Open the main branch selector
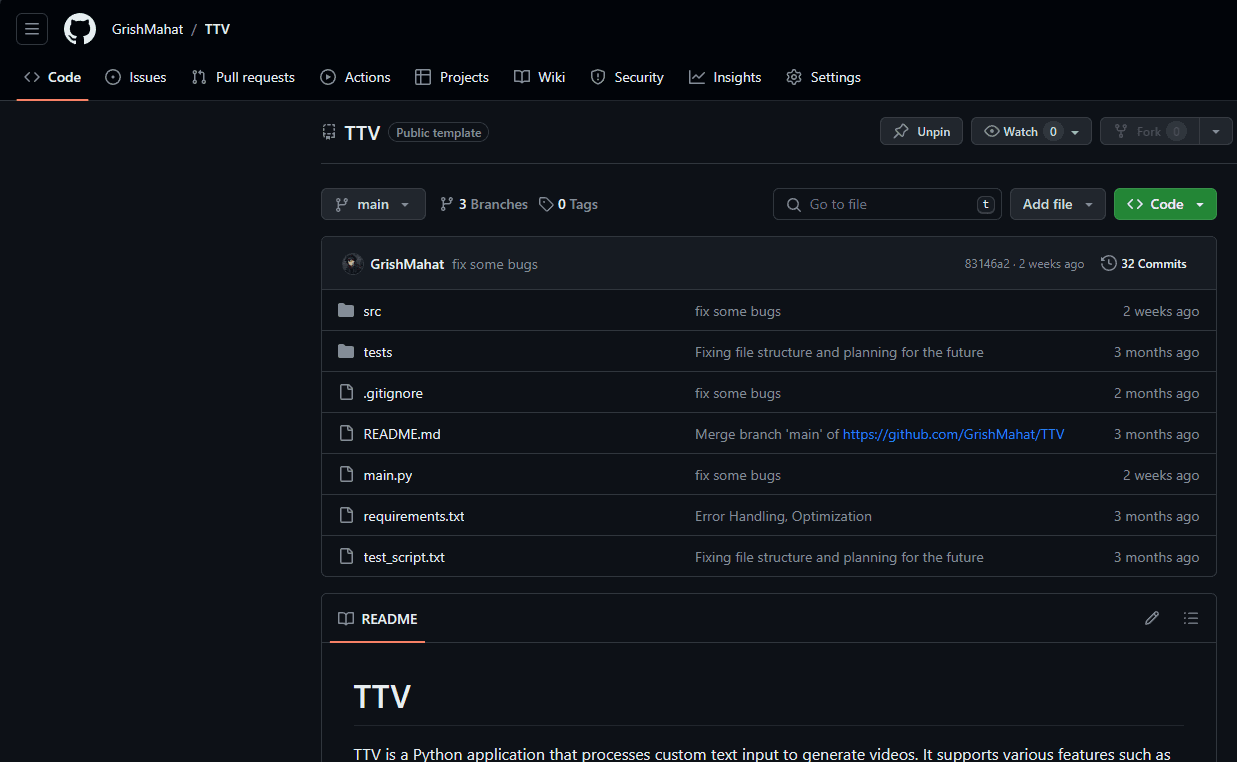Image resolution: width=1237 pixels, height=762 pixels. click(373, 204)
